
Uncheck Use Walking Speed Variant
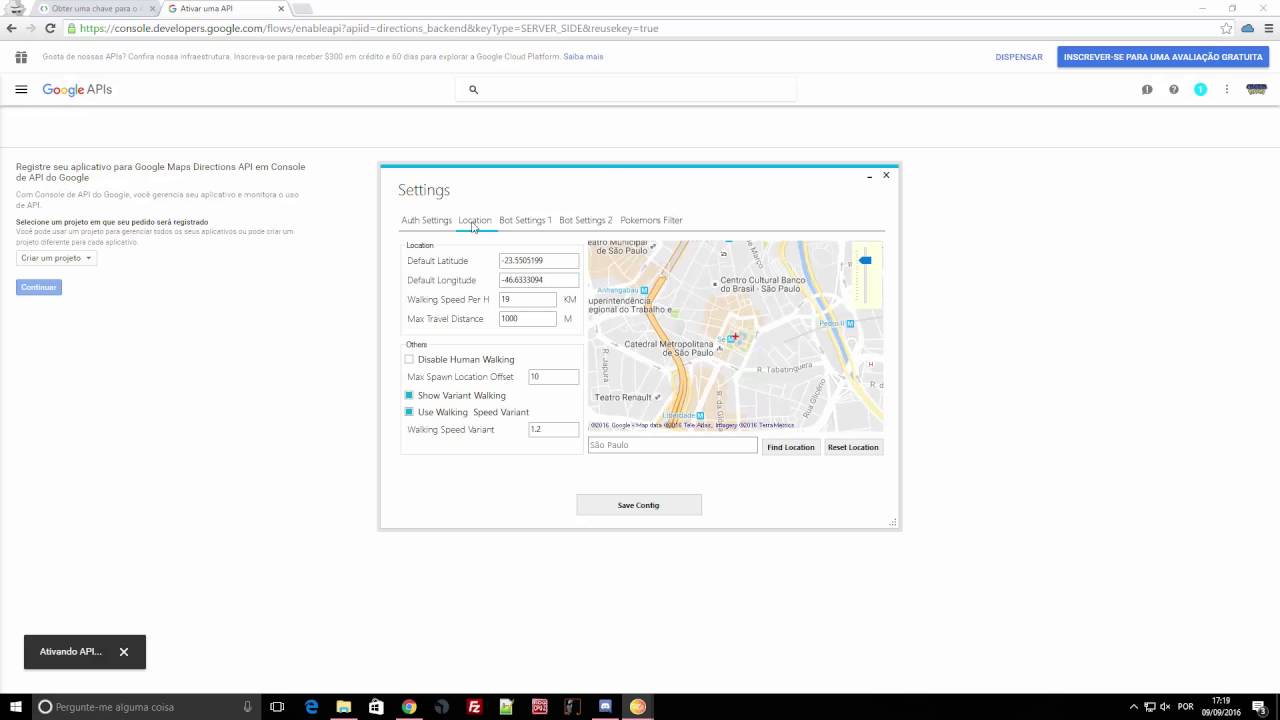tap(409, 412)
